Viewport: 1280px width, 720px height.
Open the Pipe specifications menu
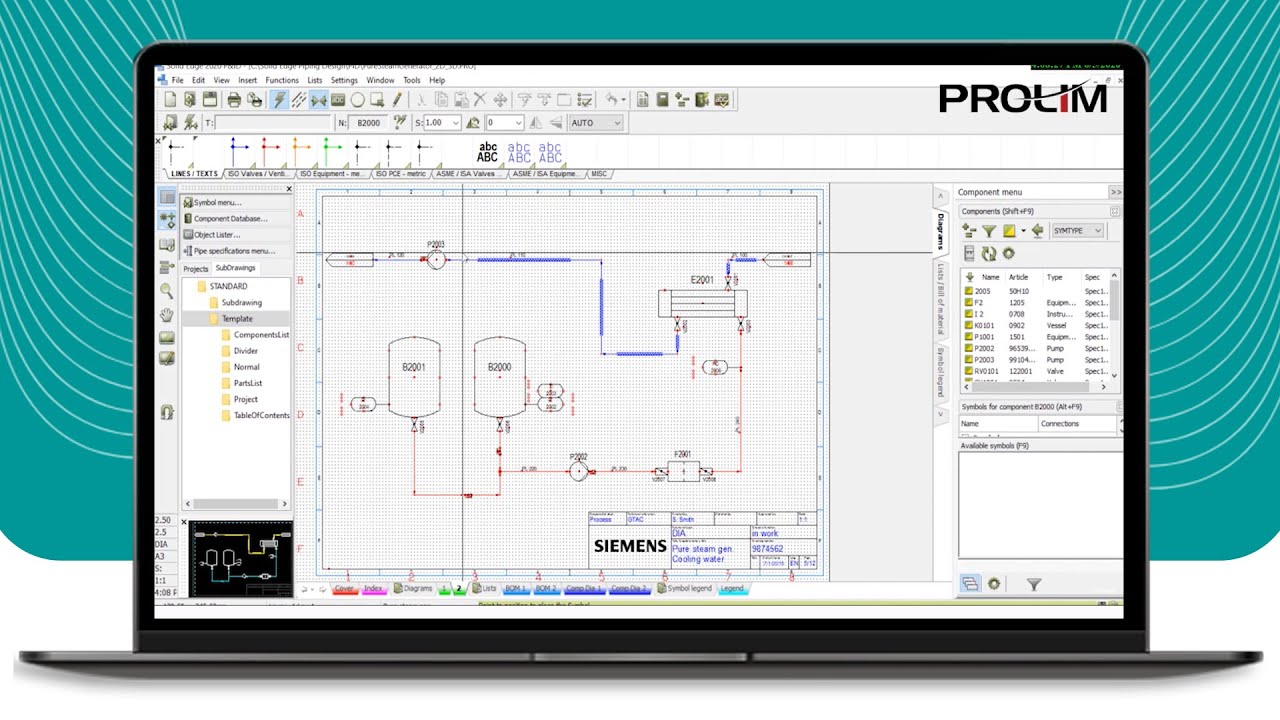(x=233, y=250)
